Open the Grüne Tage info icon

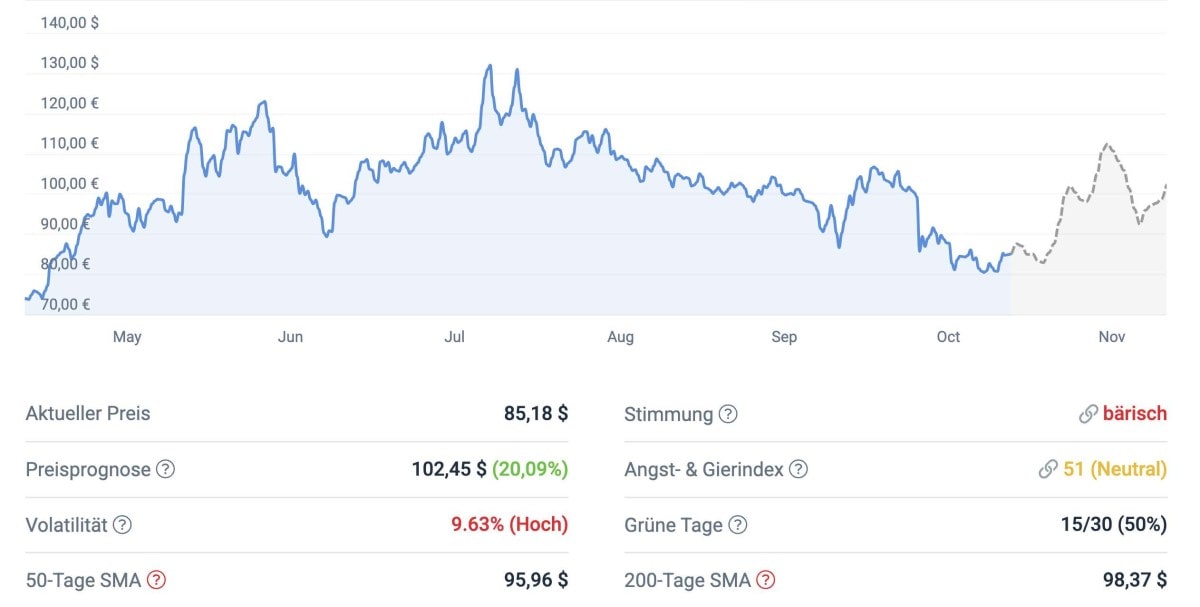click(x=737, y=525)
